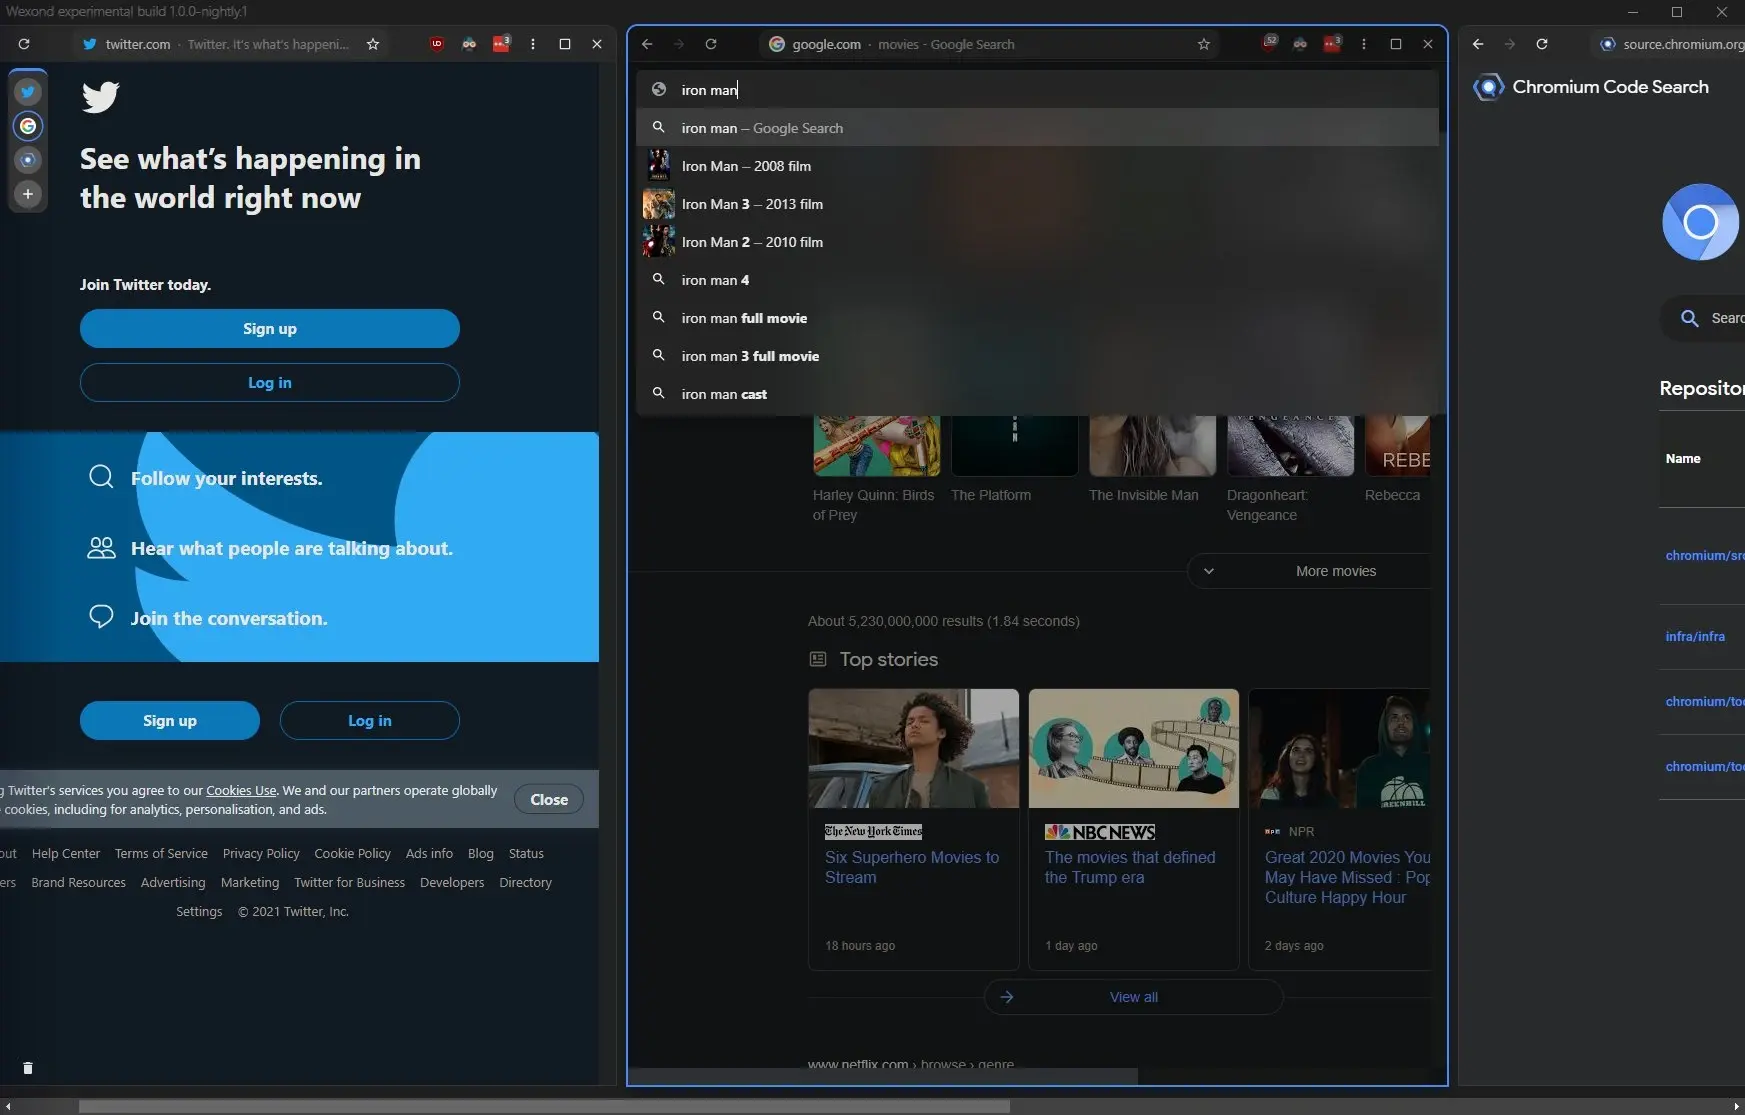The width and height of the screenshot is (1745, 1115).
Task: Expand More movies
Action: point(1308,571)
